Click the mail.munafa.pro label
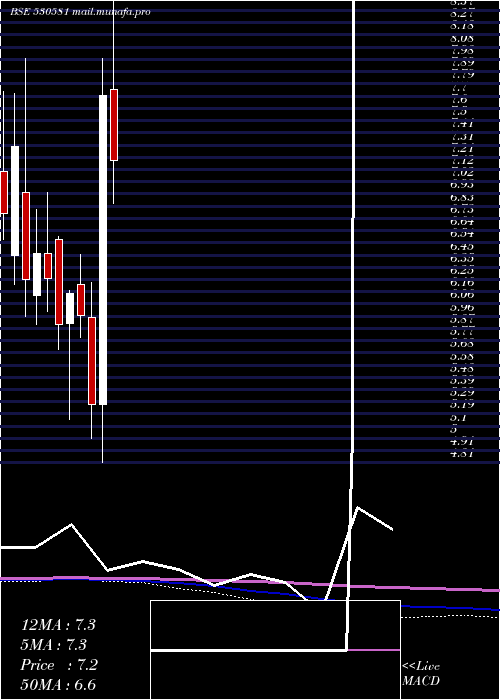Screen dimensions: 500x700 point(111,12)
